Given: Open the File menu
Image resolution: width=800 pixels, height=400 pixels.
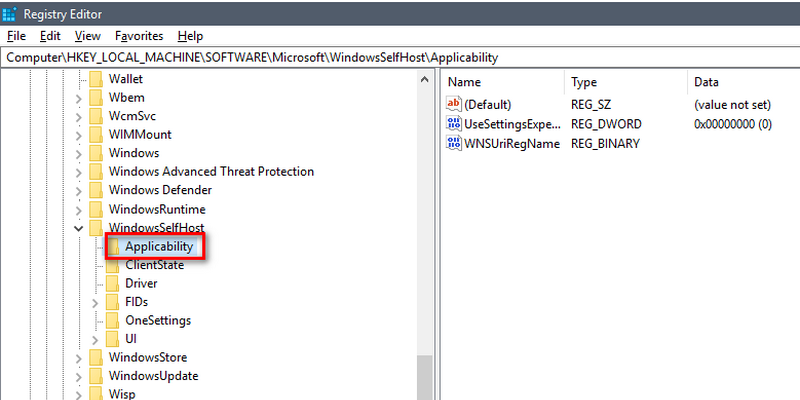Looking at the screenshot, I should tap(16, 36).
